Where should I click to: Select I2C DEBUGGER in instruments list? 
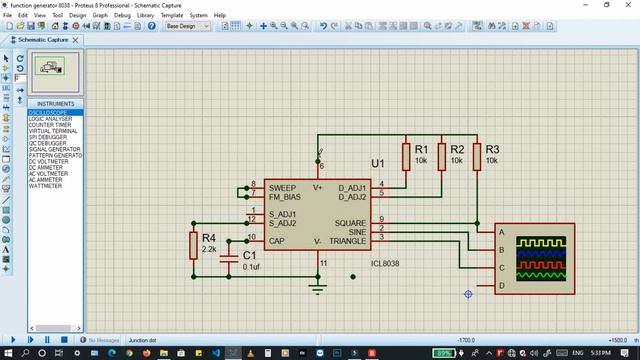tap(56, 143)
